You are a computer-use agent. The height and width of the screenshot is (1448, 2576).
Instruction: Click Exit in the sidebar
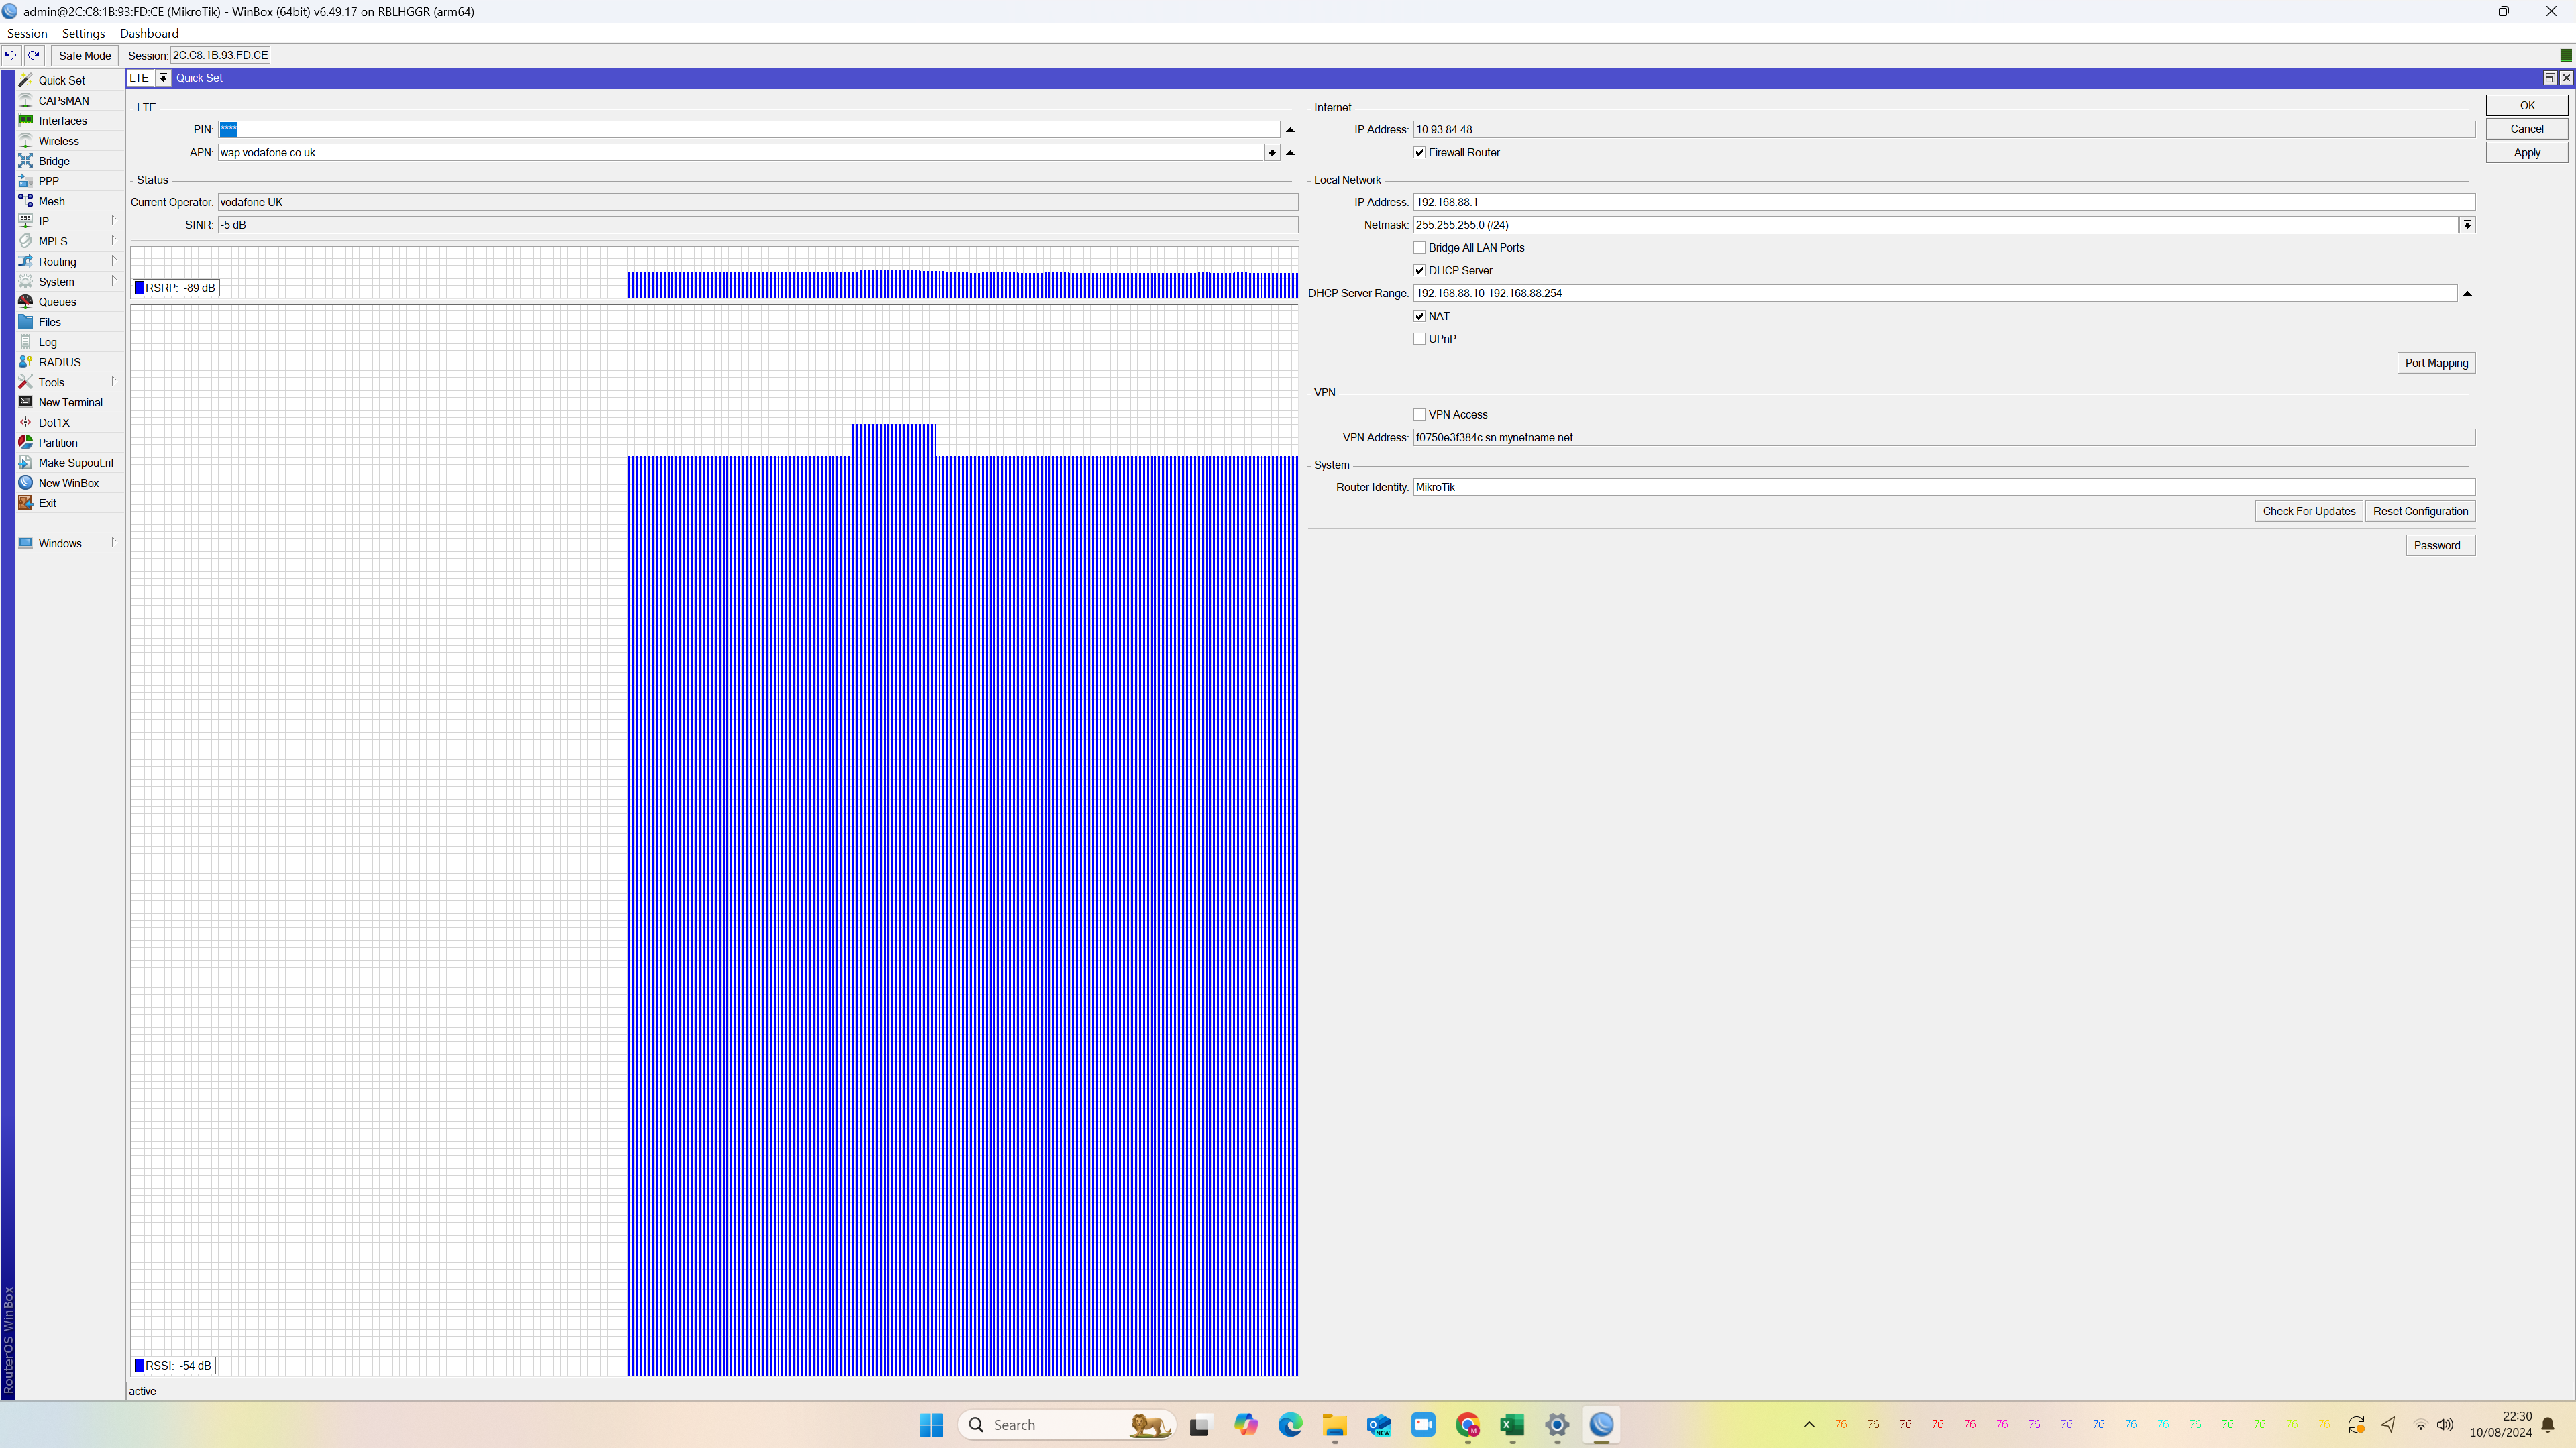pyautogui.click(x=47, y=503)
